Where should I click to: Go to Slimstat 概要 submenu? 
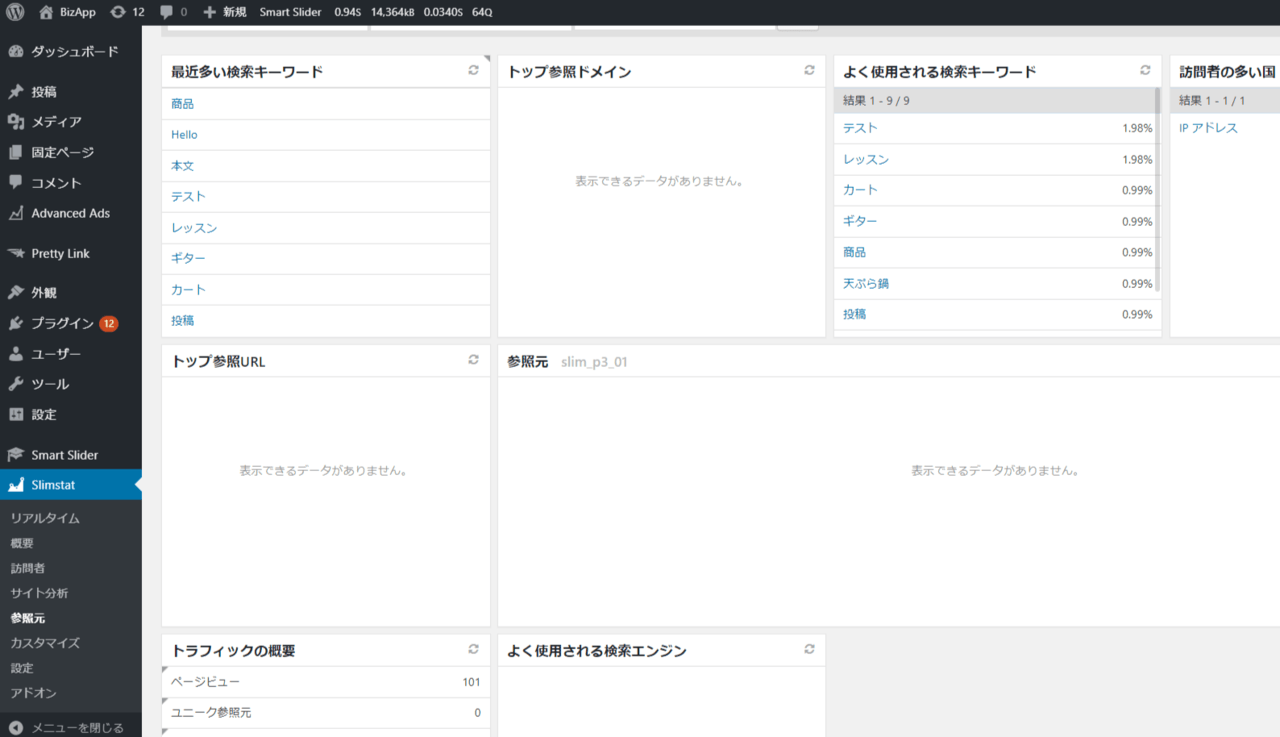(x=22, y=543)
